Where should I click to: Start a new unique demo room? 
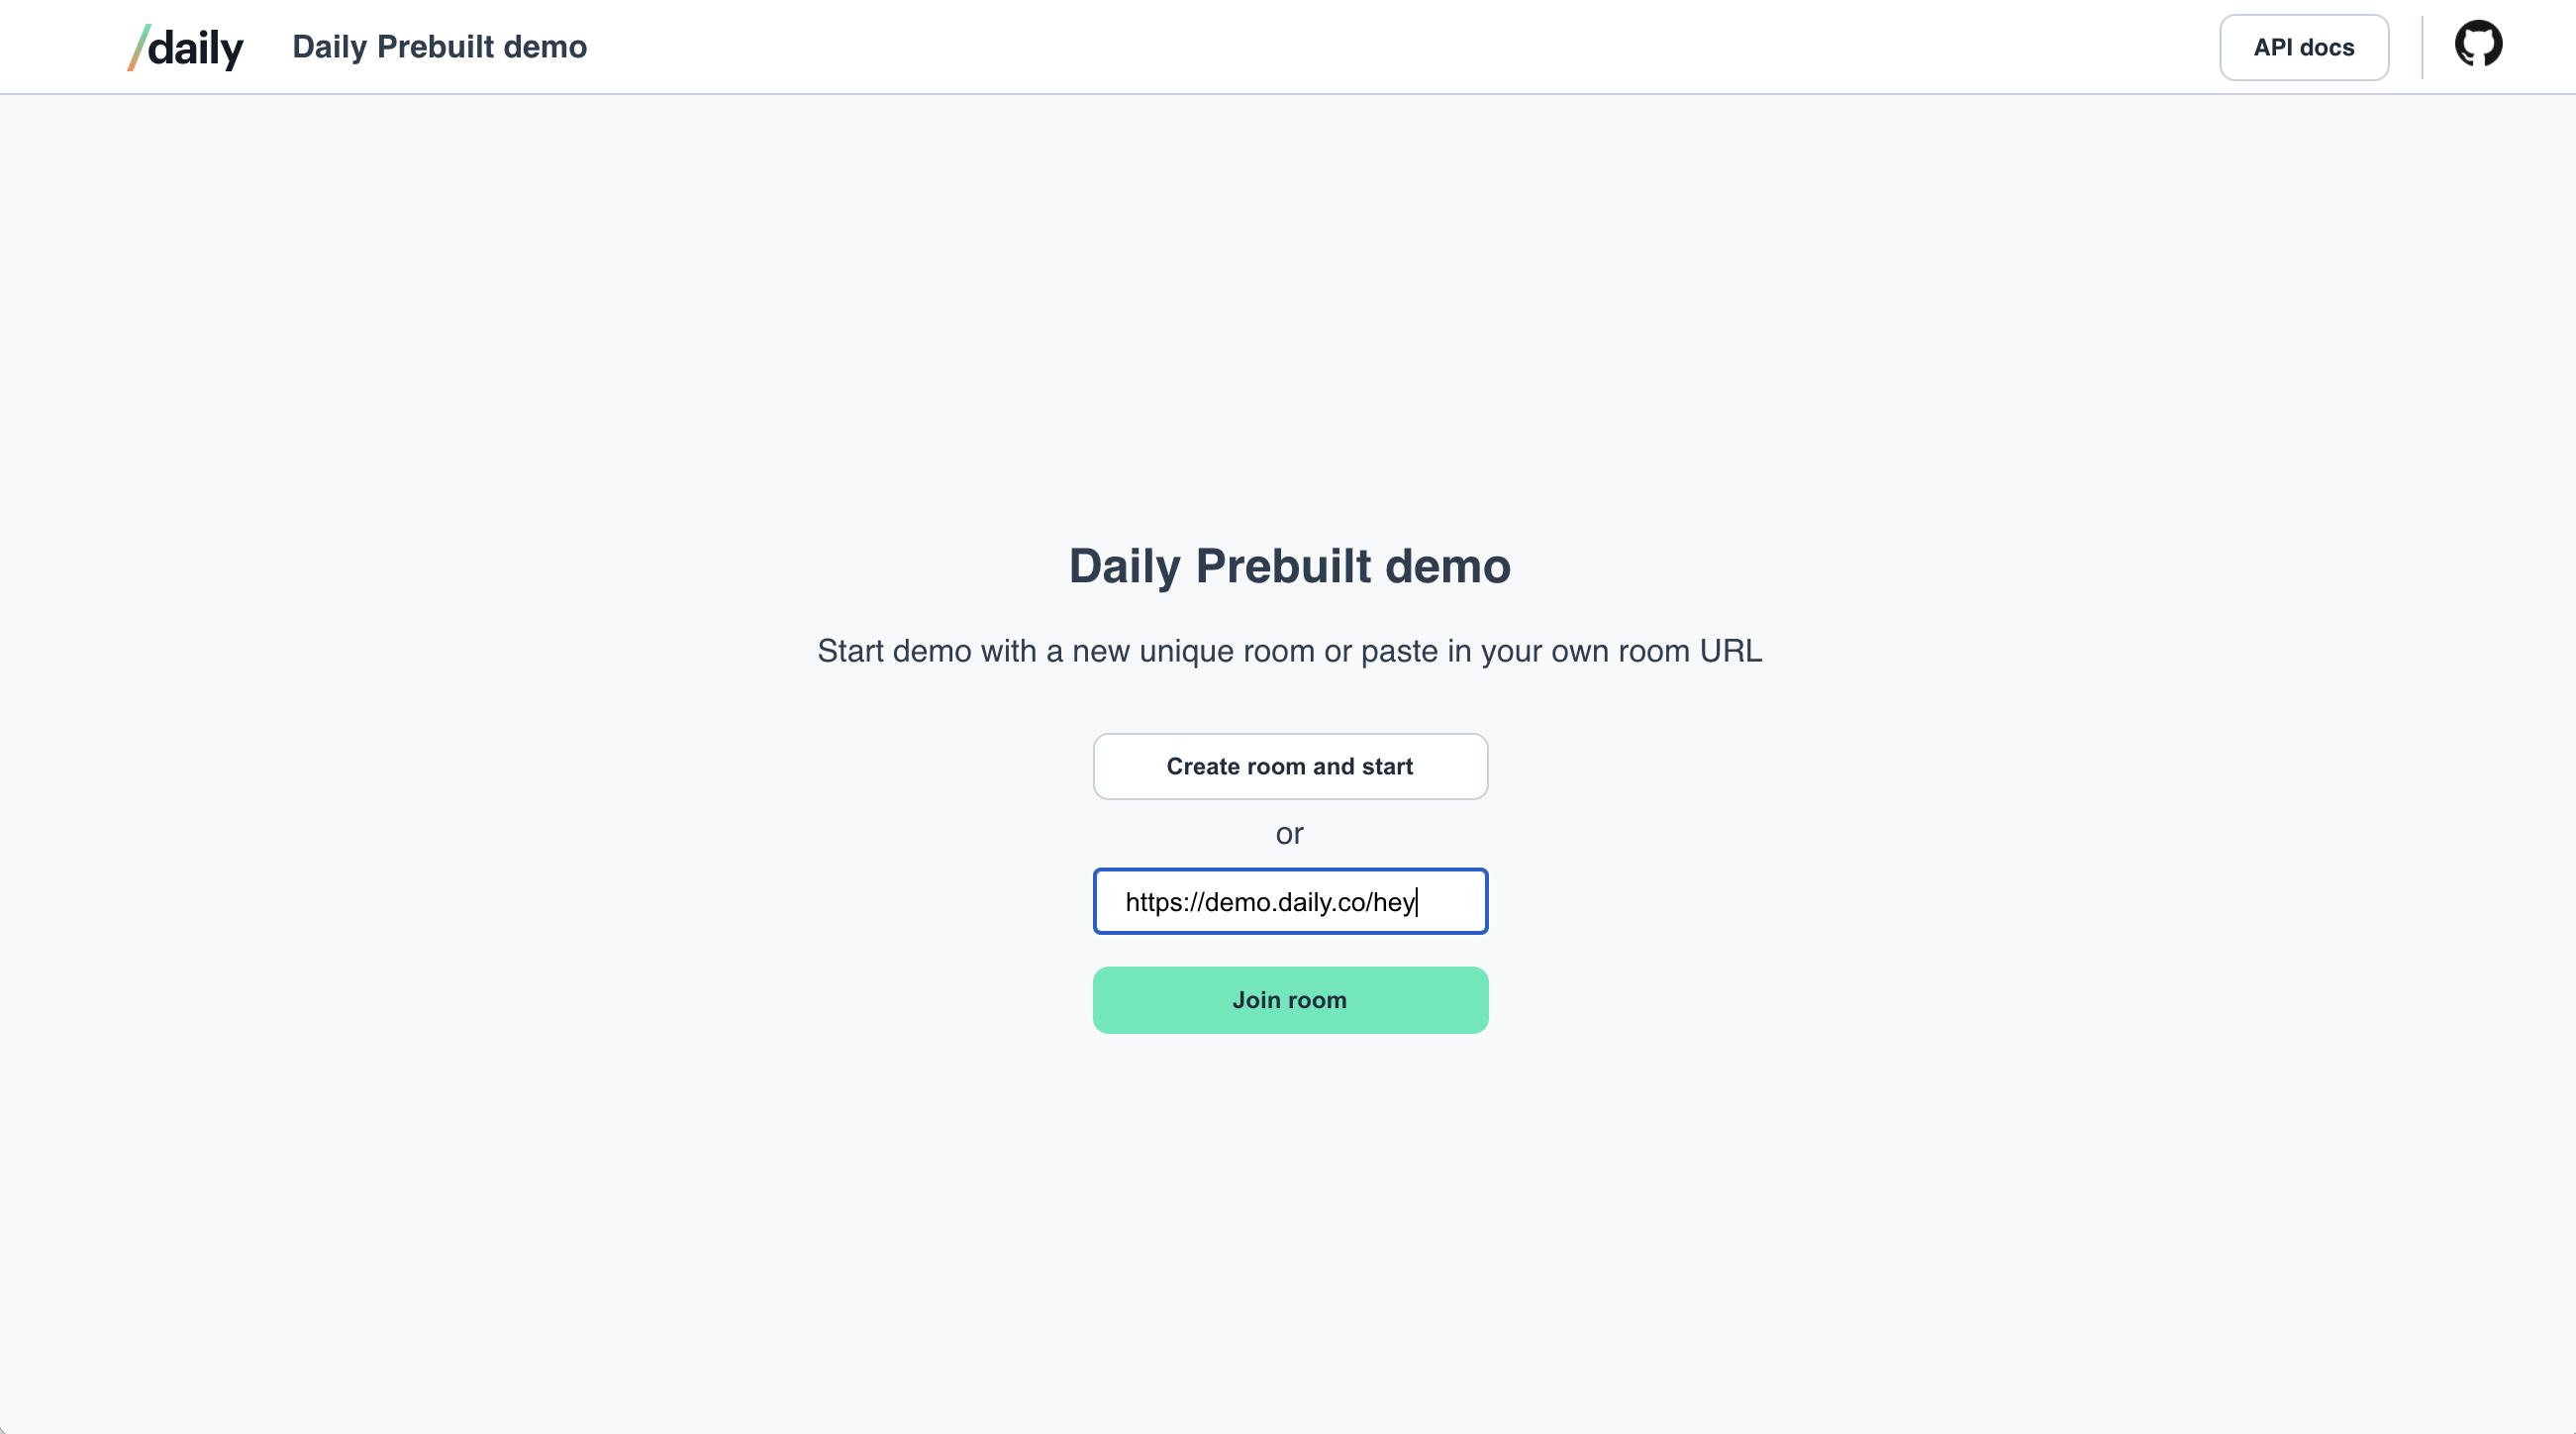coord(1290,766)
